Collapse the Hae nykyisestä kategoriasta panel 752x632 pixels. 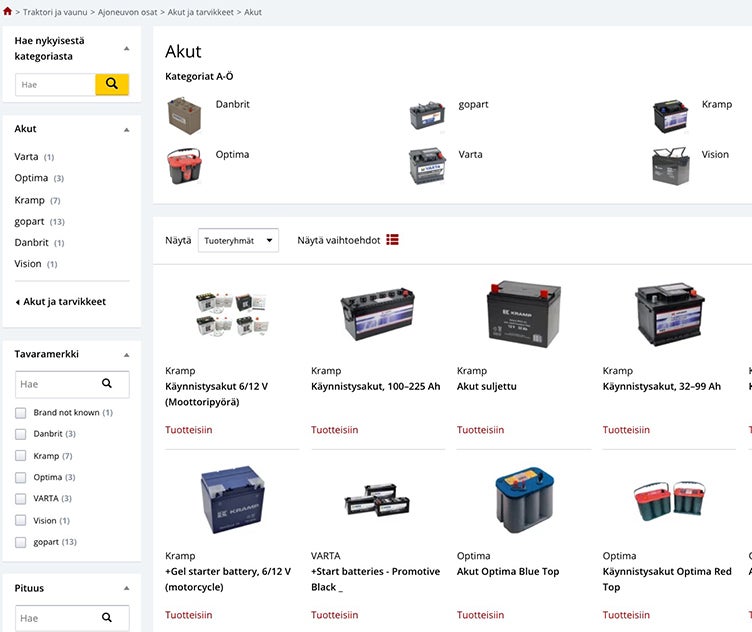127,48
